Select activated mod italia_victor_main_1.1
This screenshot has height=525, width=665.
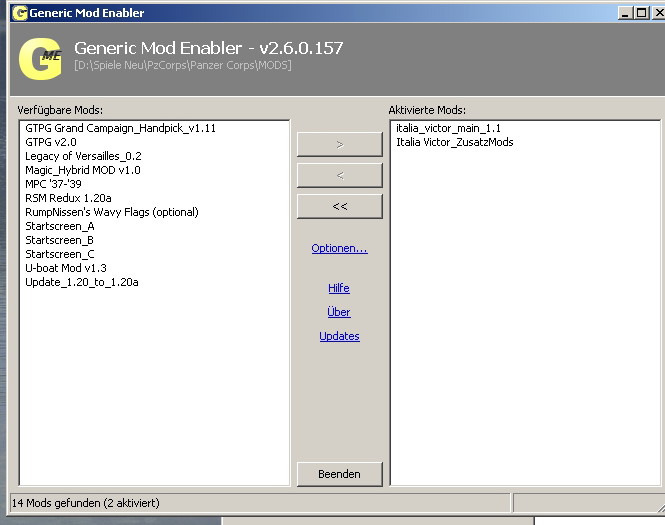pyautogui.click(x=448, y=128)
